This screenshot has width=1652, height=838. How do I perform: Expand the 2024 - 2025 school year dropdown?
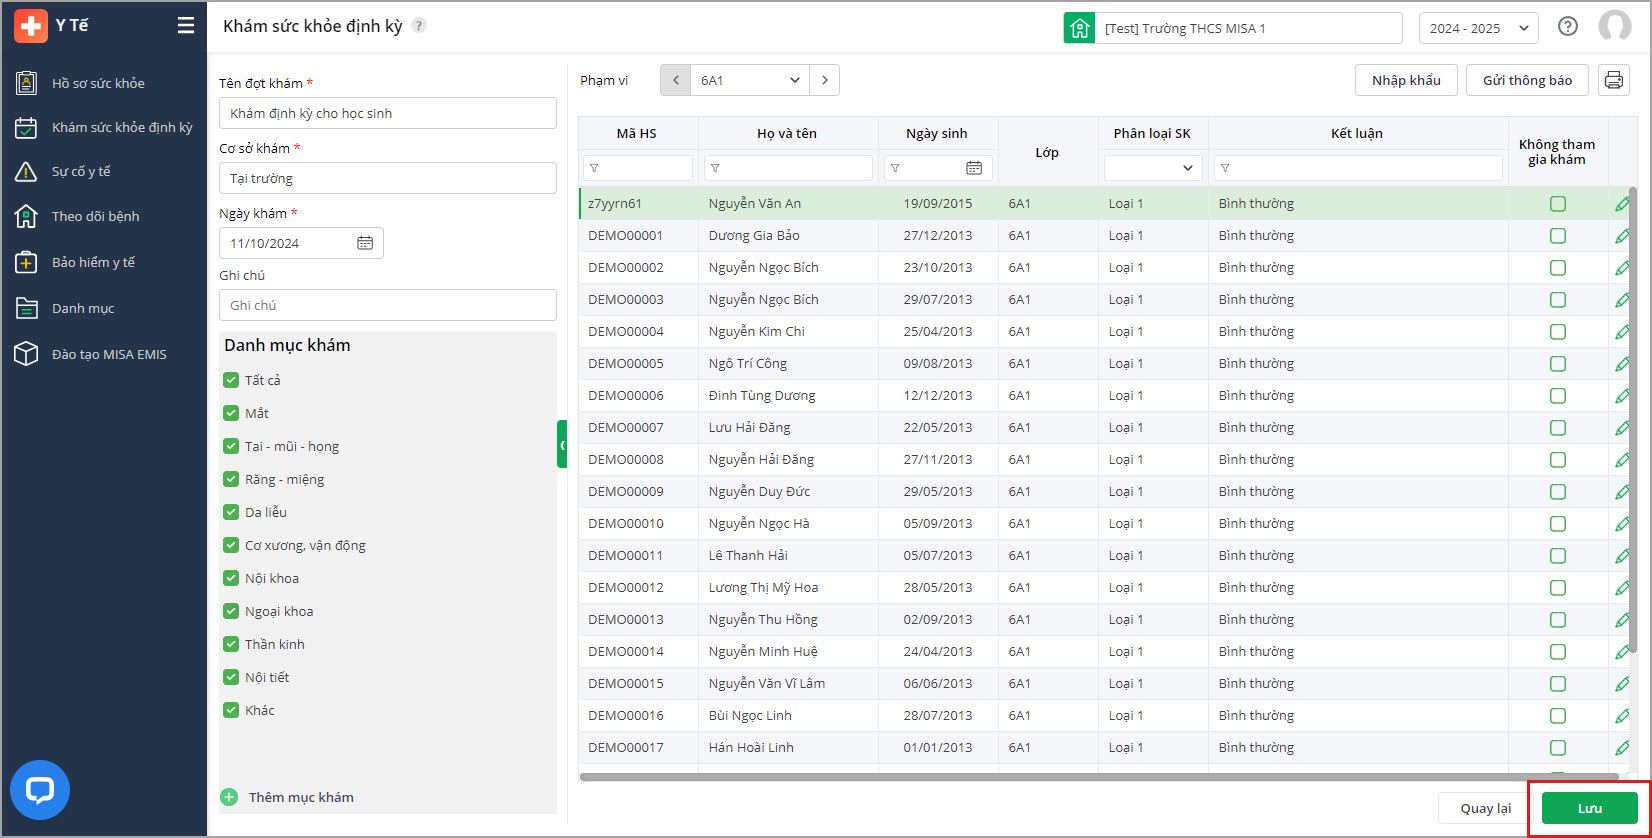[x=1477, y=28]
